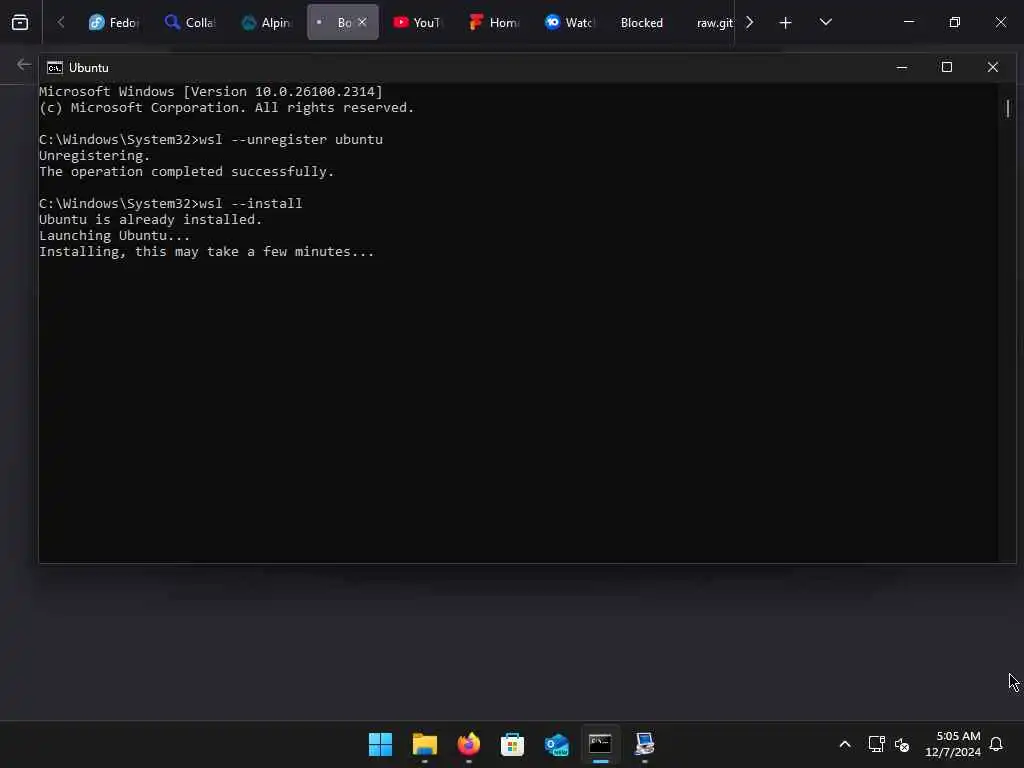Open a new browser tab

click(786, 23)
